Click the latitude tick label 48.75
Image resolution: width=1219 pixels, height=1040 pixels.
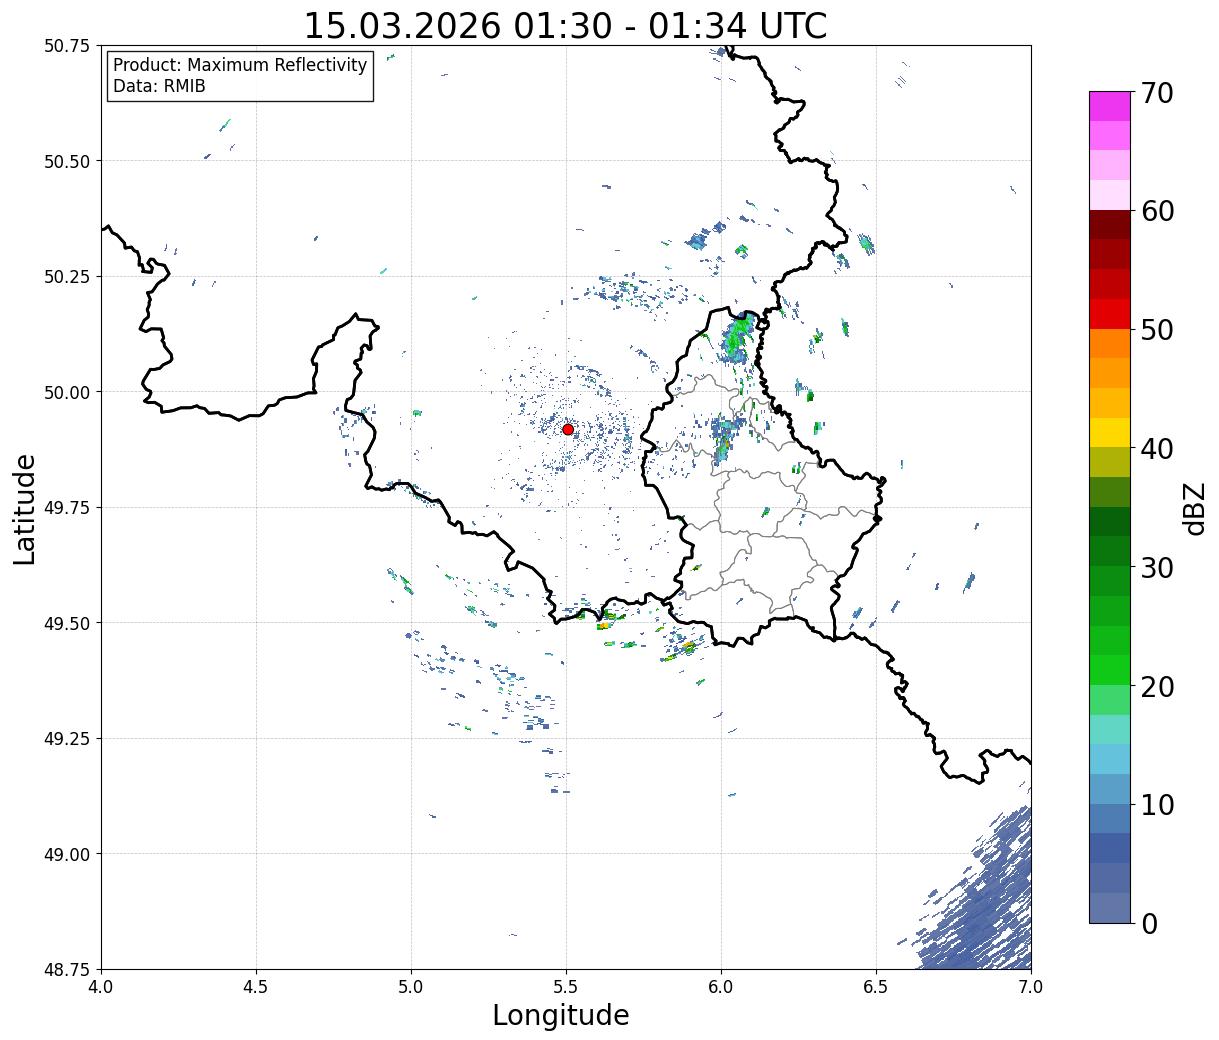(x=66, y=969)
